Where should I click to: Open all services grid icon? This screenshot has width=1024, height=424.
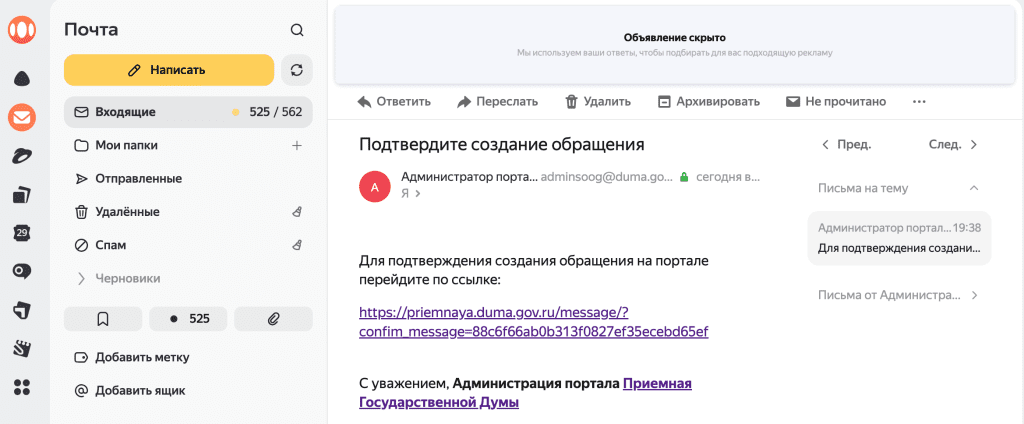[21, 387]
